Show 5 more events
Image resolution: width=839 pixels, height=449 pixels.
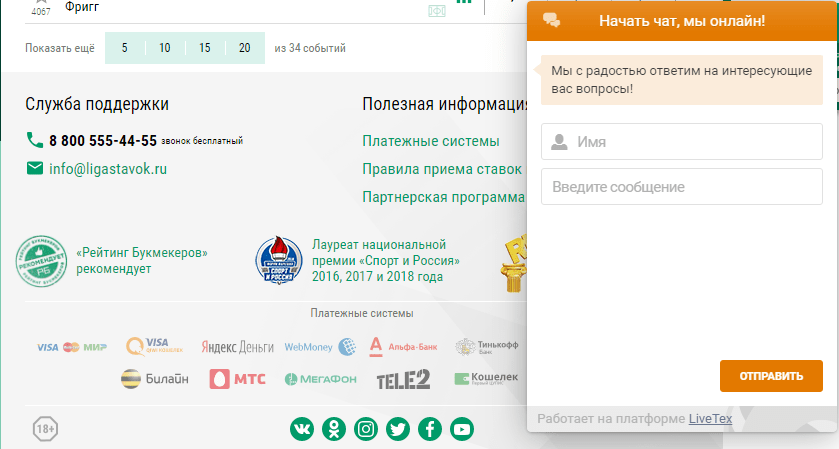pos(125,48)
